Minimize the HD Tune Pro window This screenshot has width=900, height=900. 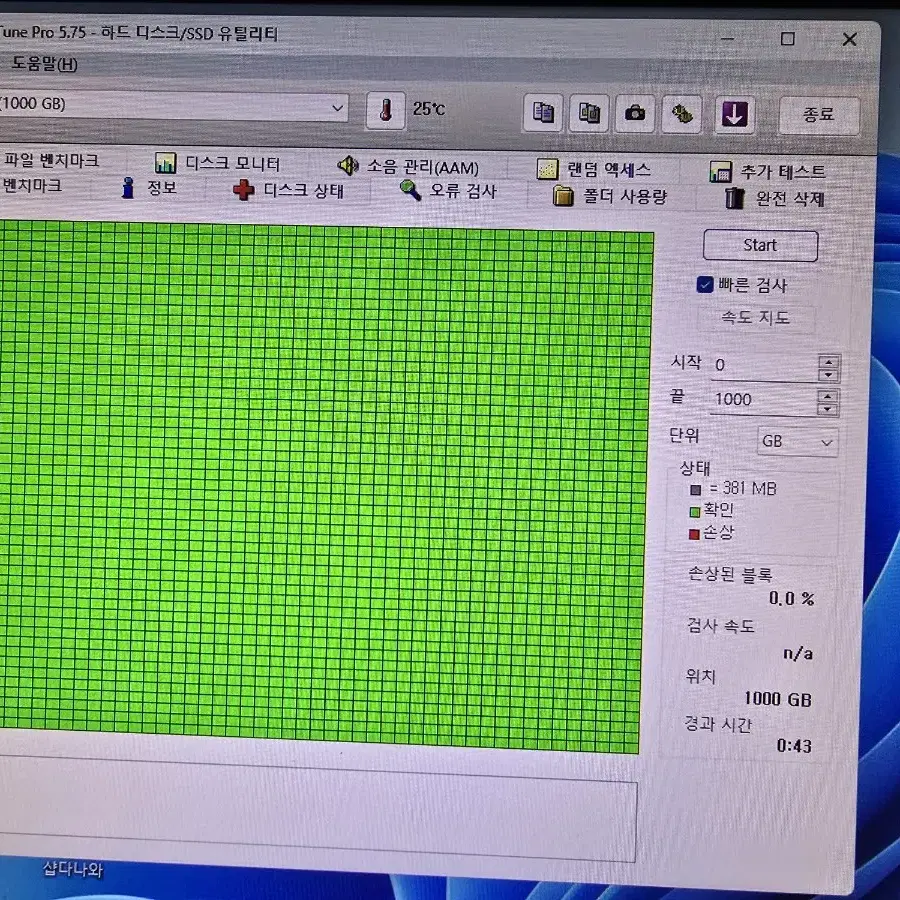pyautogui.click(x=727, y=39)
